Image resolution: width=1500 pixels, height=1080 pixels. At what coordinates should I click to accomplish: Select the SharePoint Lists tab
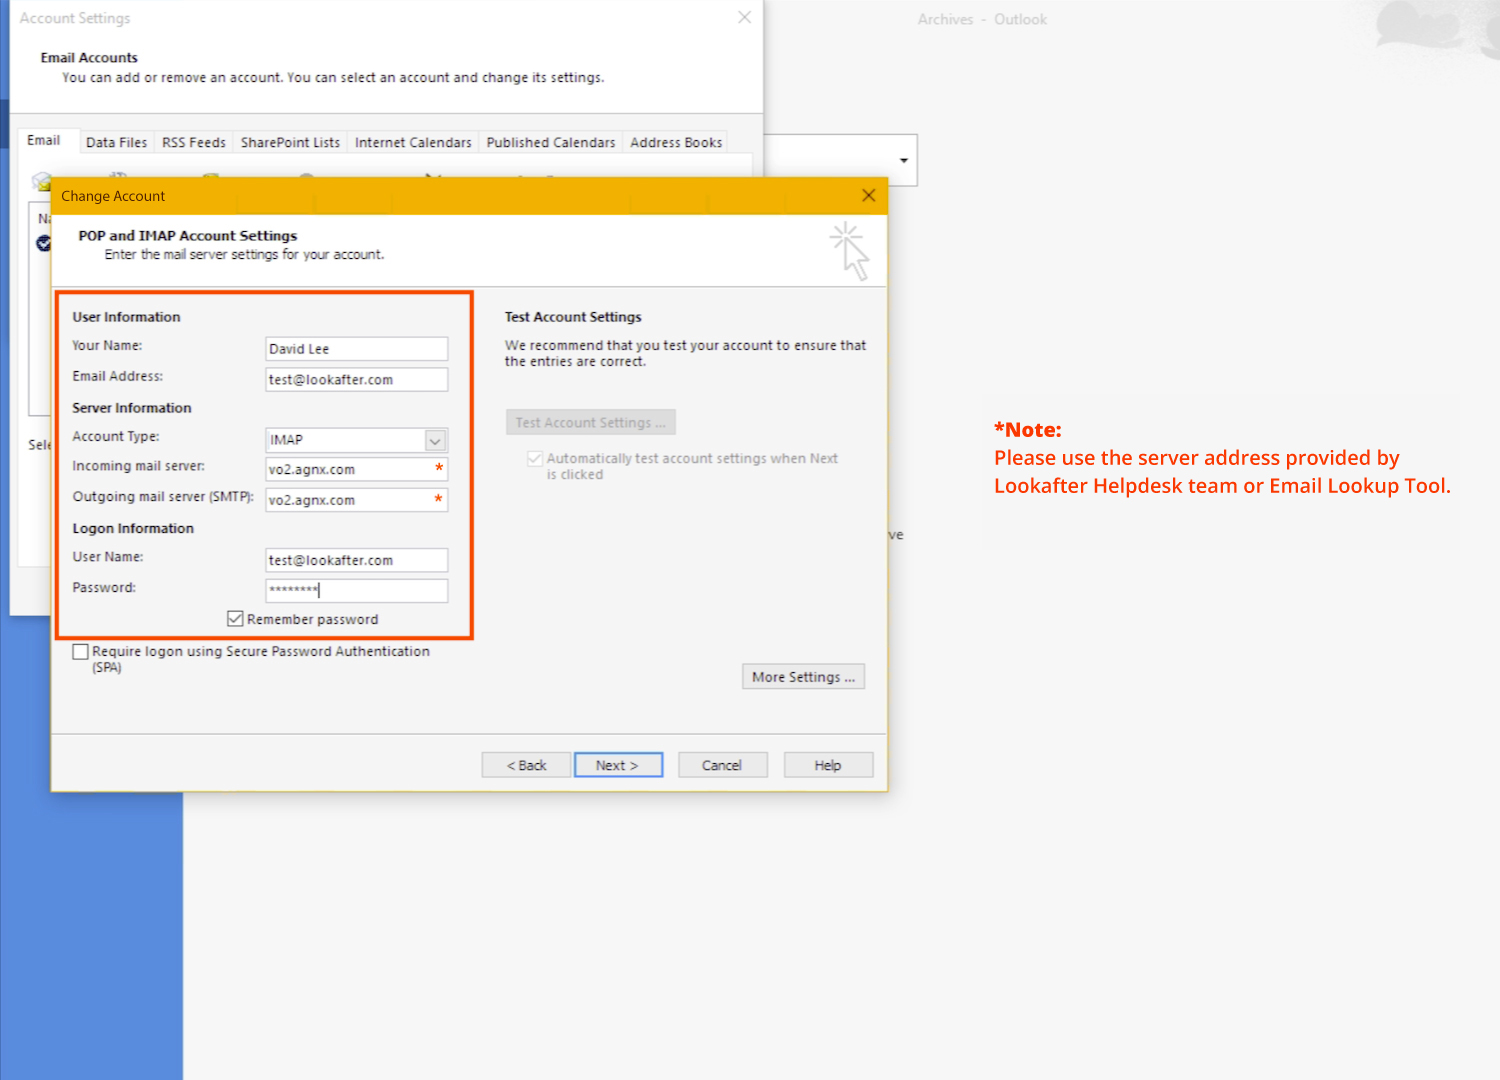290,143
